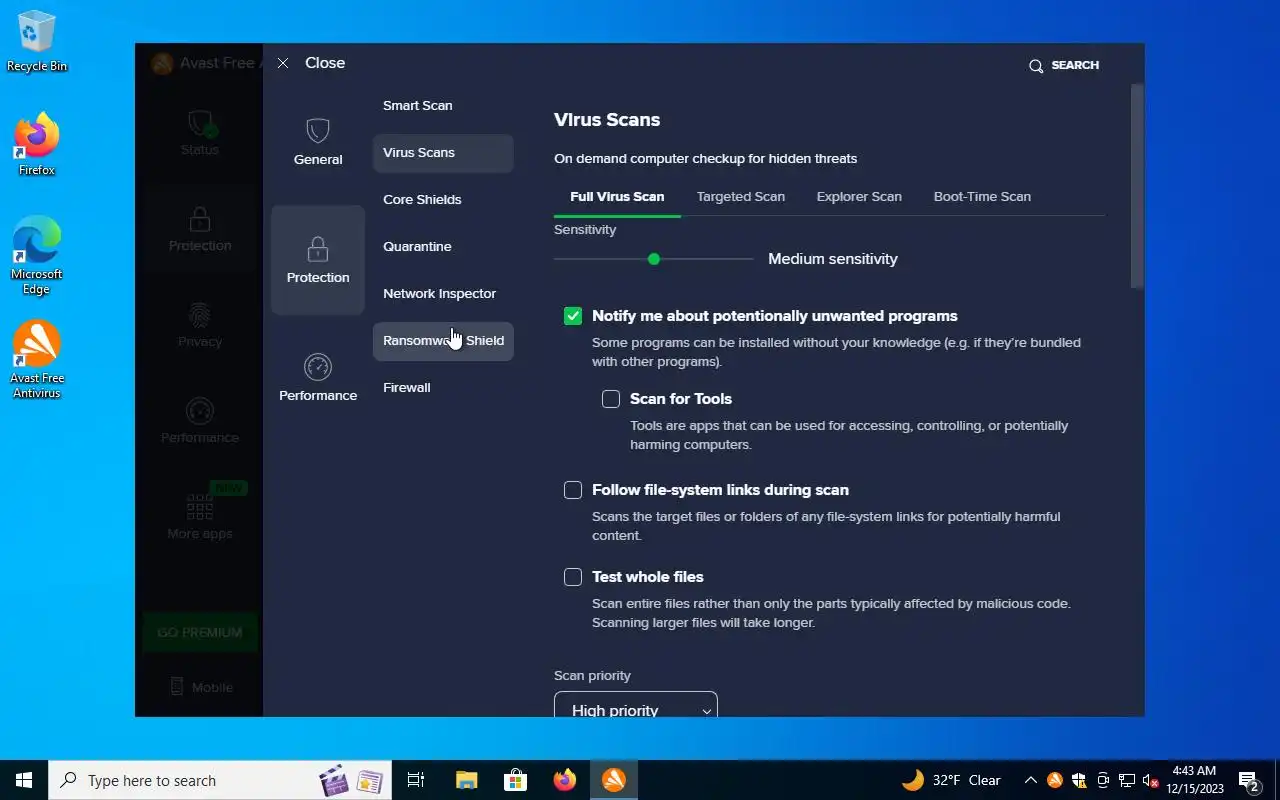This screenshot has width=1280, height=800.
Task: Launch File Explorer from taskbar
Action: (466, 780)
